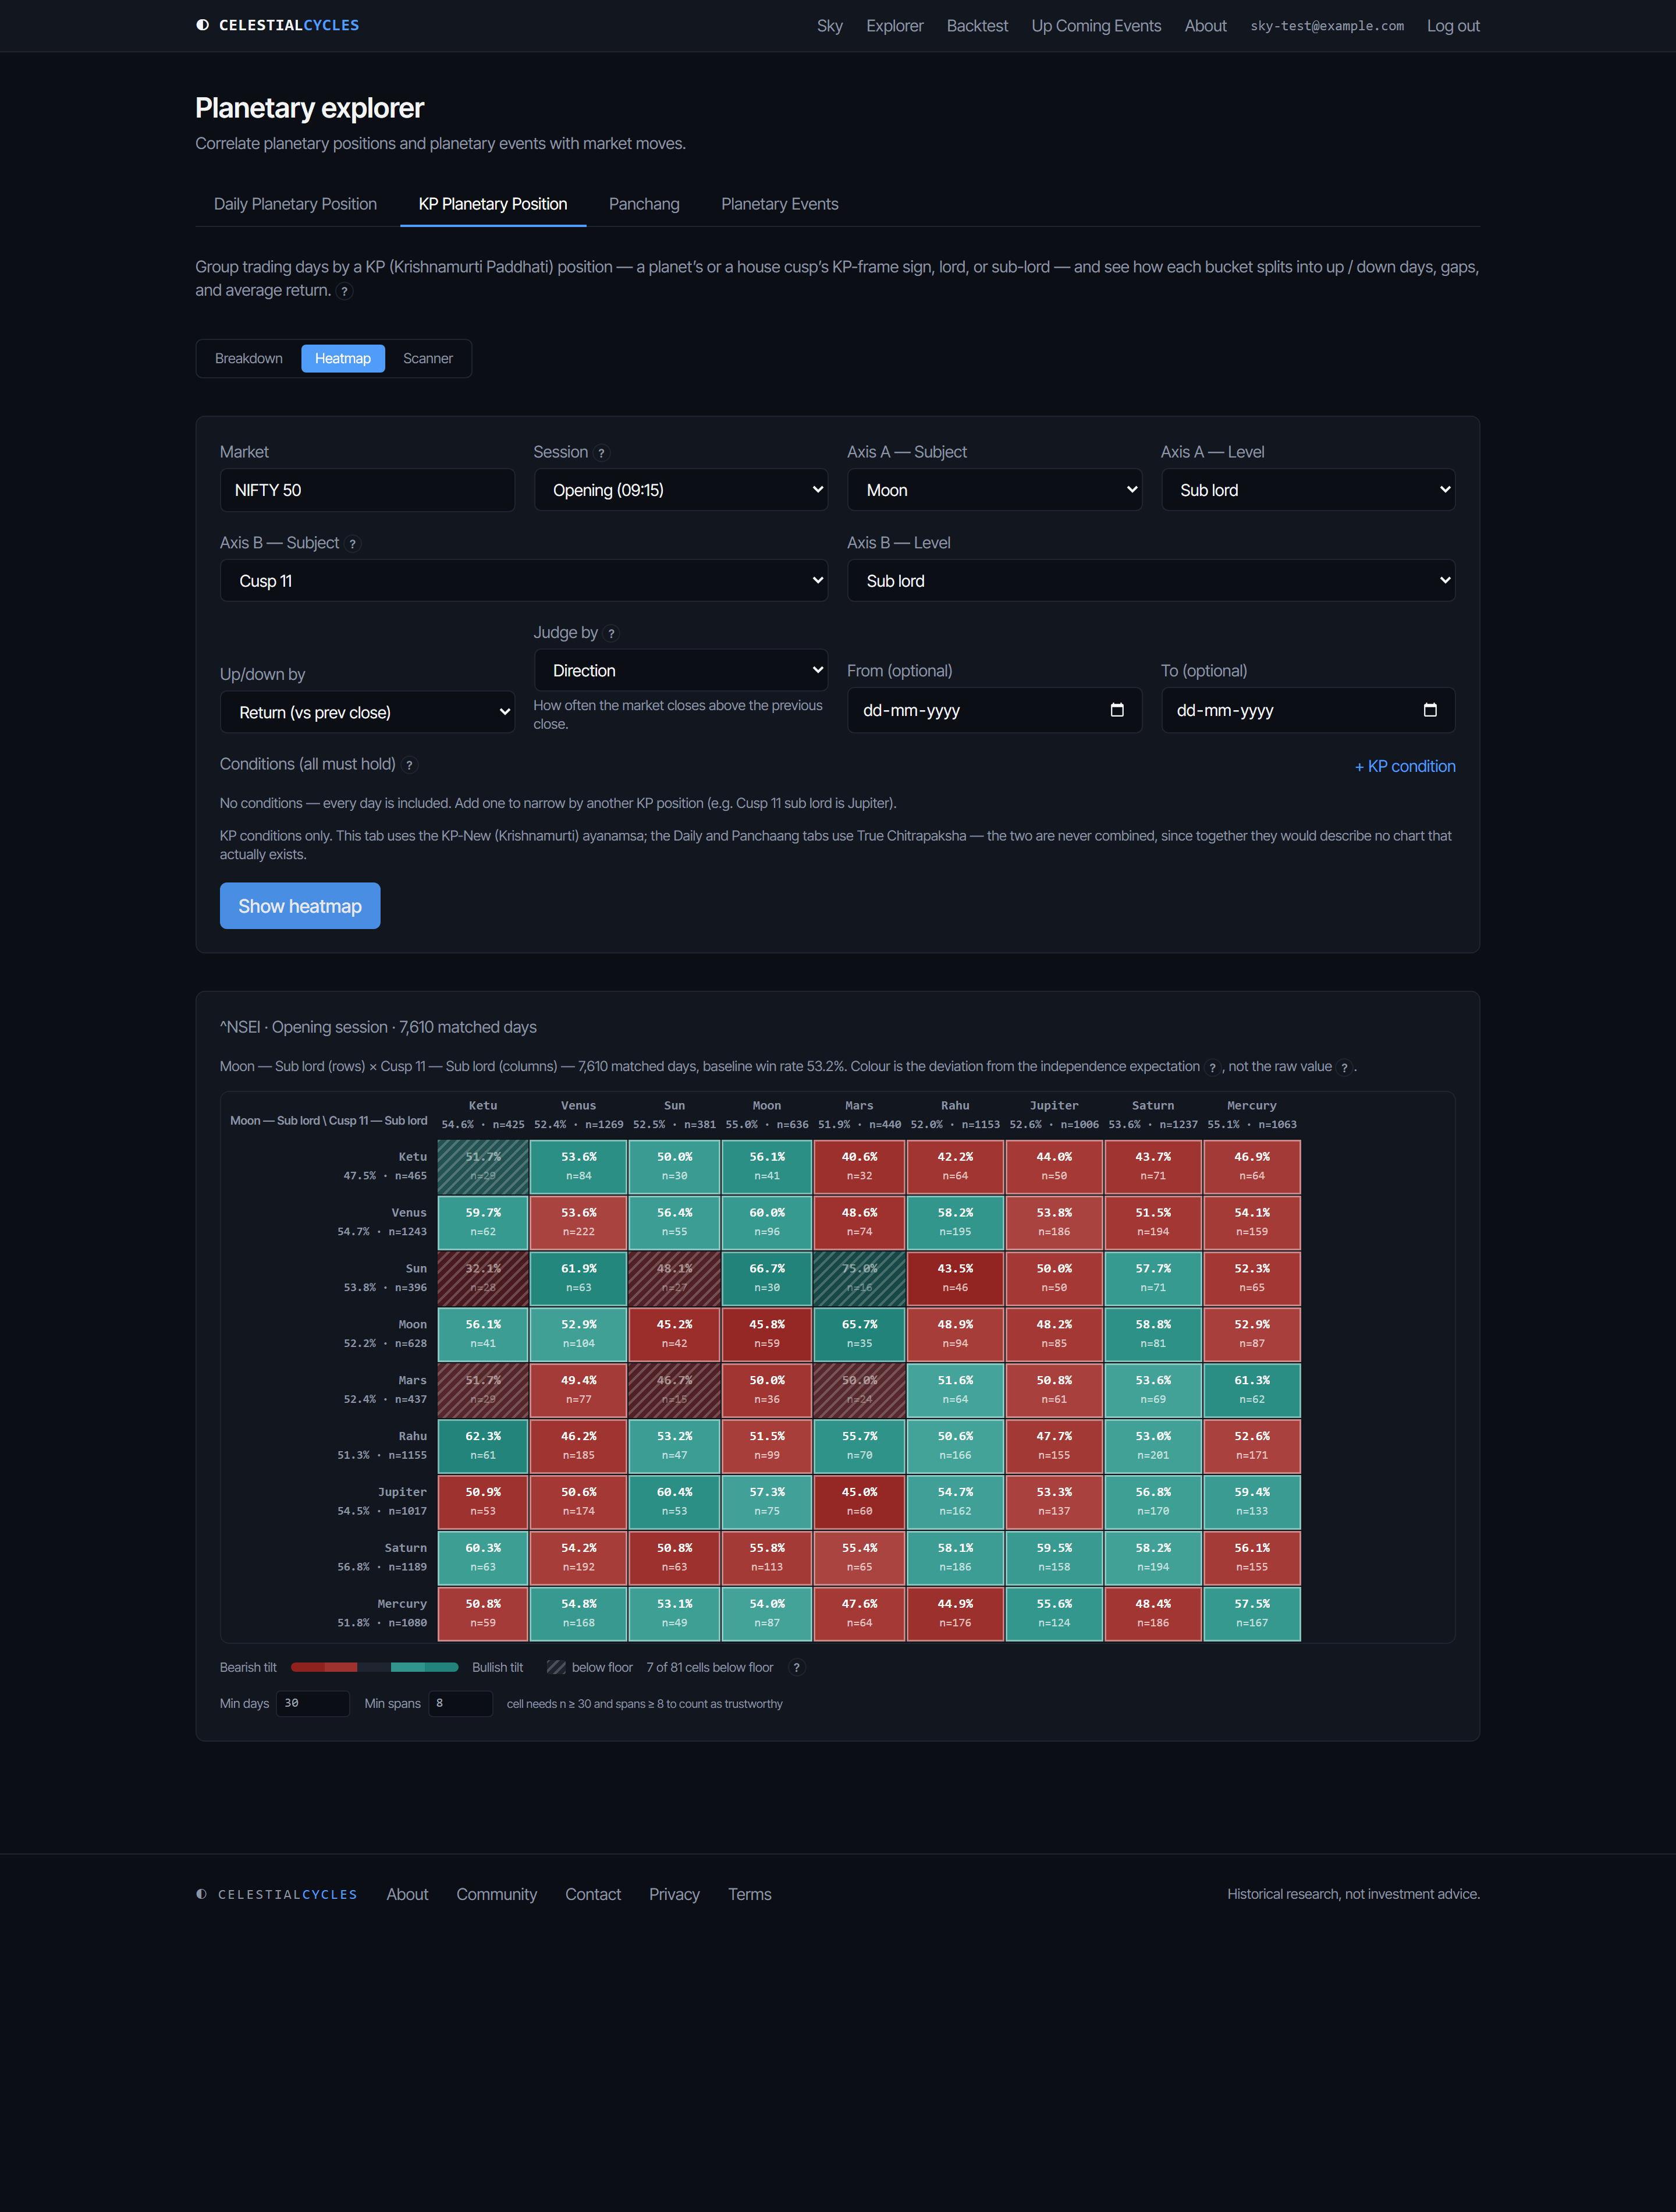Open Privacy link in the footer
This screenshot has height=2212, width=1676.
pyautogui.click(x=674, y=1895)
